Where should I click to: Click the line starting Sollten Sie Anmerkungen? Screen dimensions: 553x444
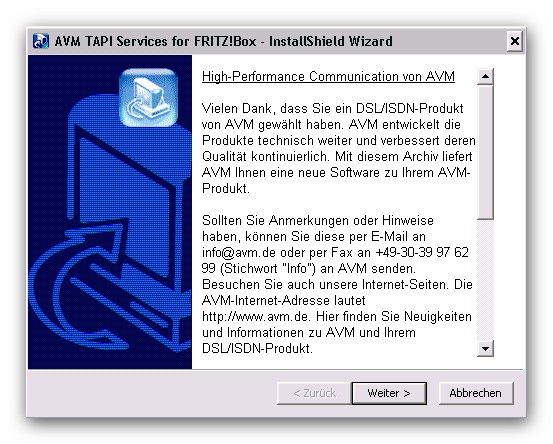point(318,220)
